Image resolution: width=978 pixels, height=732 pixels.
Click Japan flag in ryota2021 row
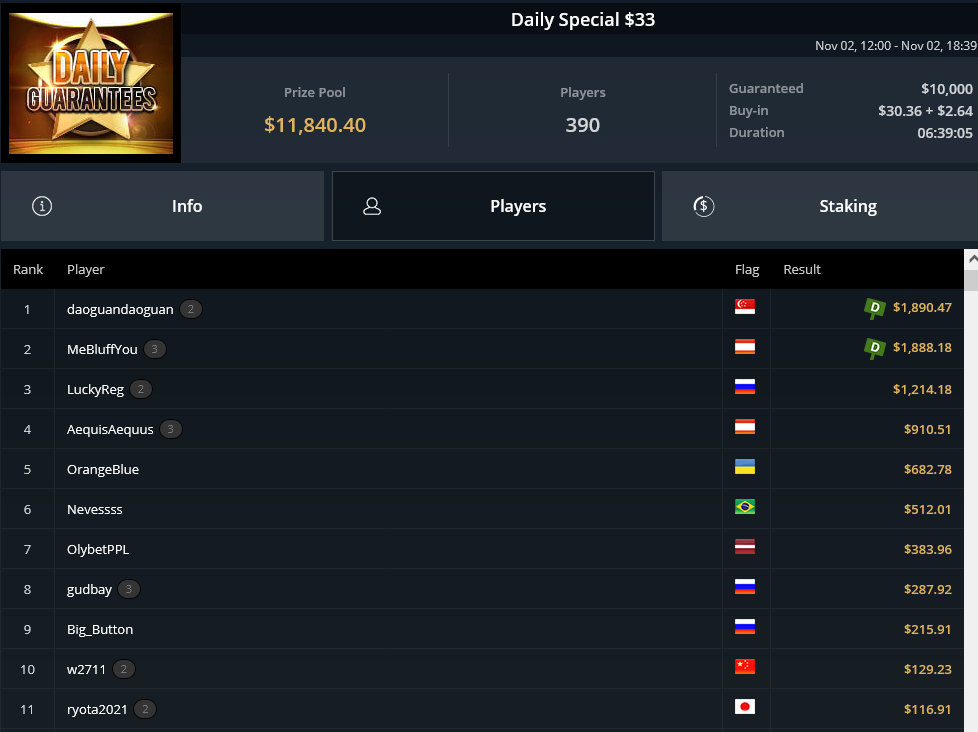745,706
